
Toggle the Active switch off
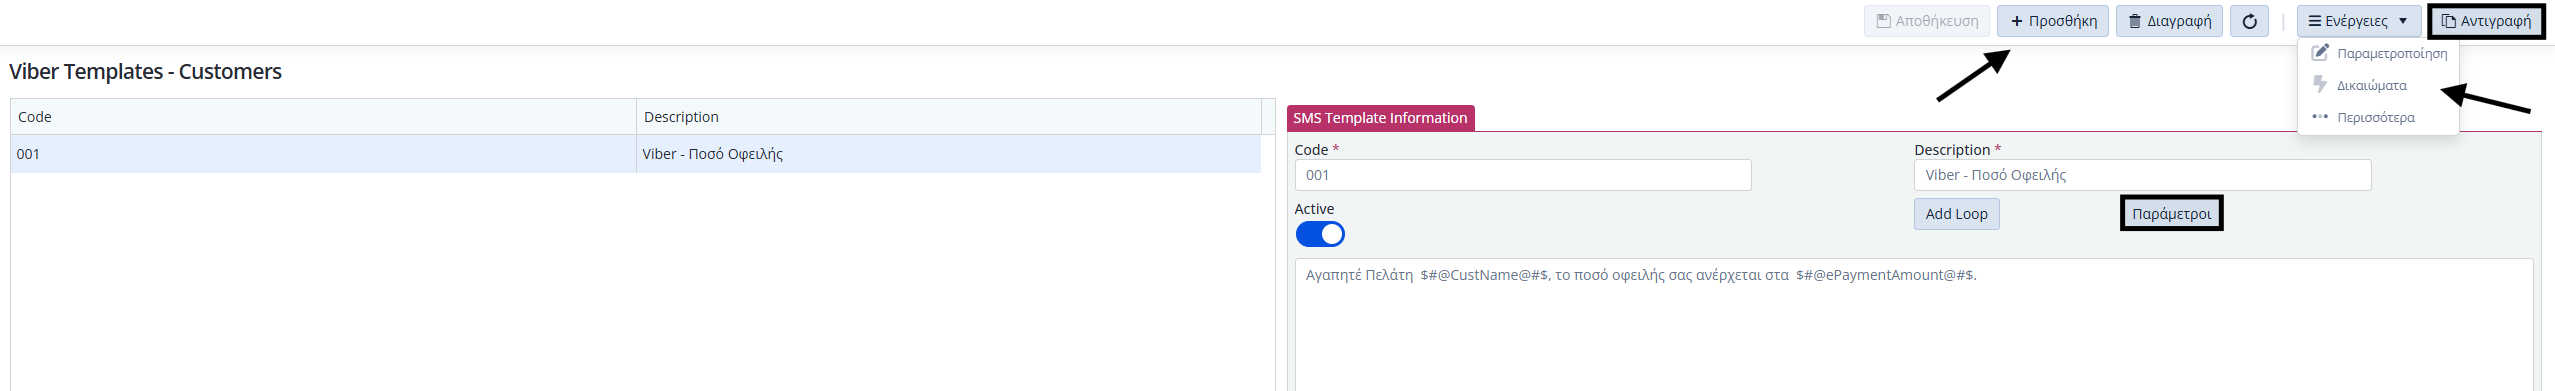coord(1320,234)
